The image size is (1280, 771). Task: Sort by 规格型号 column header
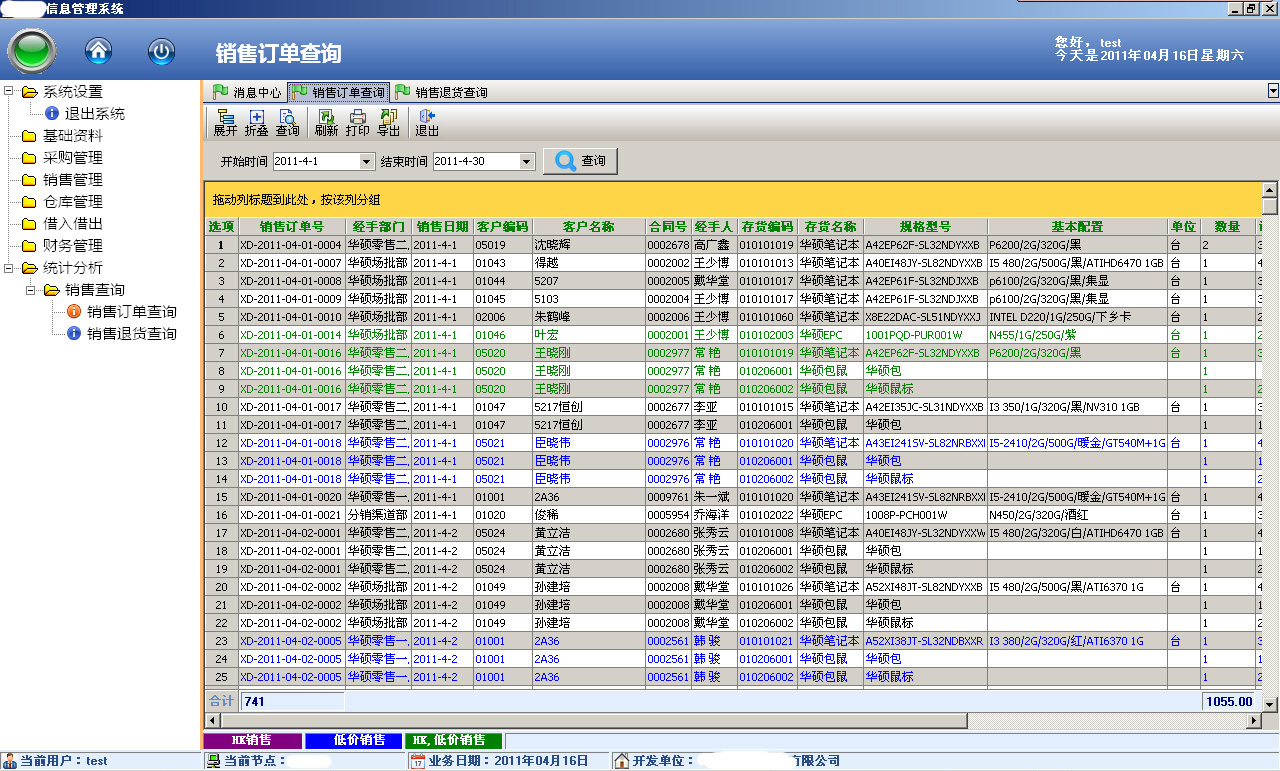925,227
